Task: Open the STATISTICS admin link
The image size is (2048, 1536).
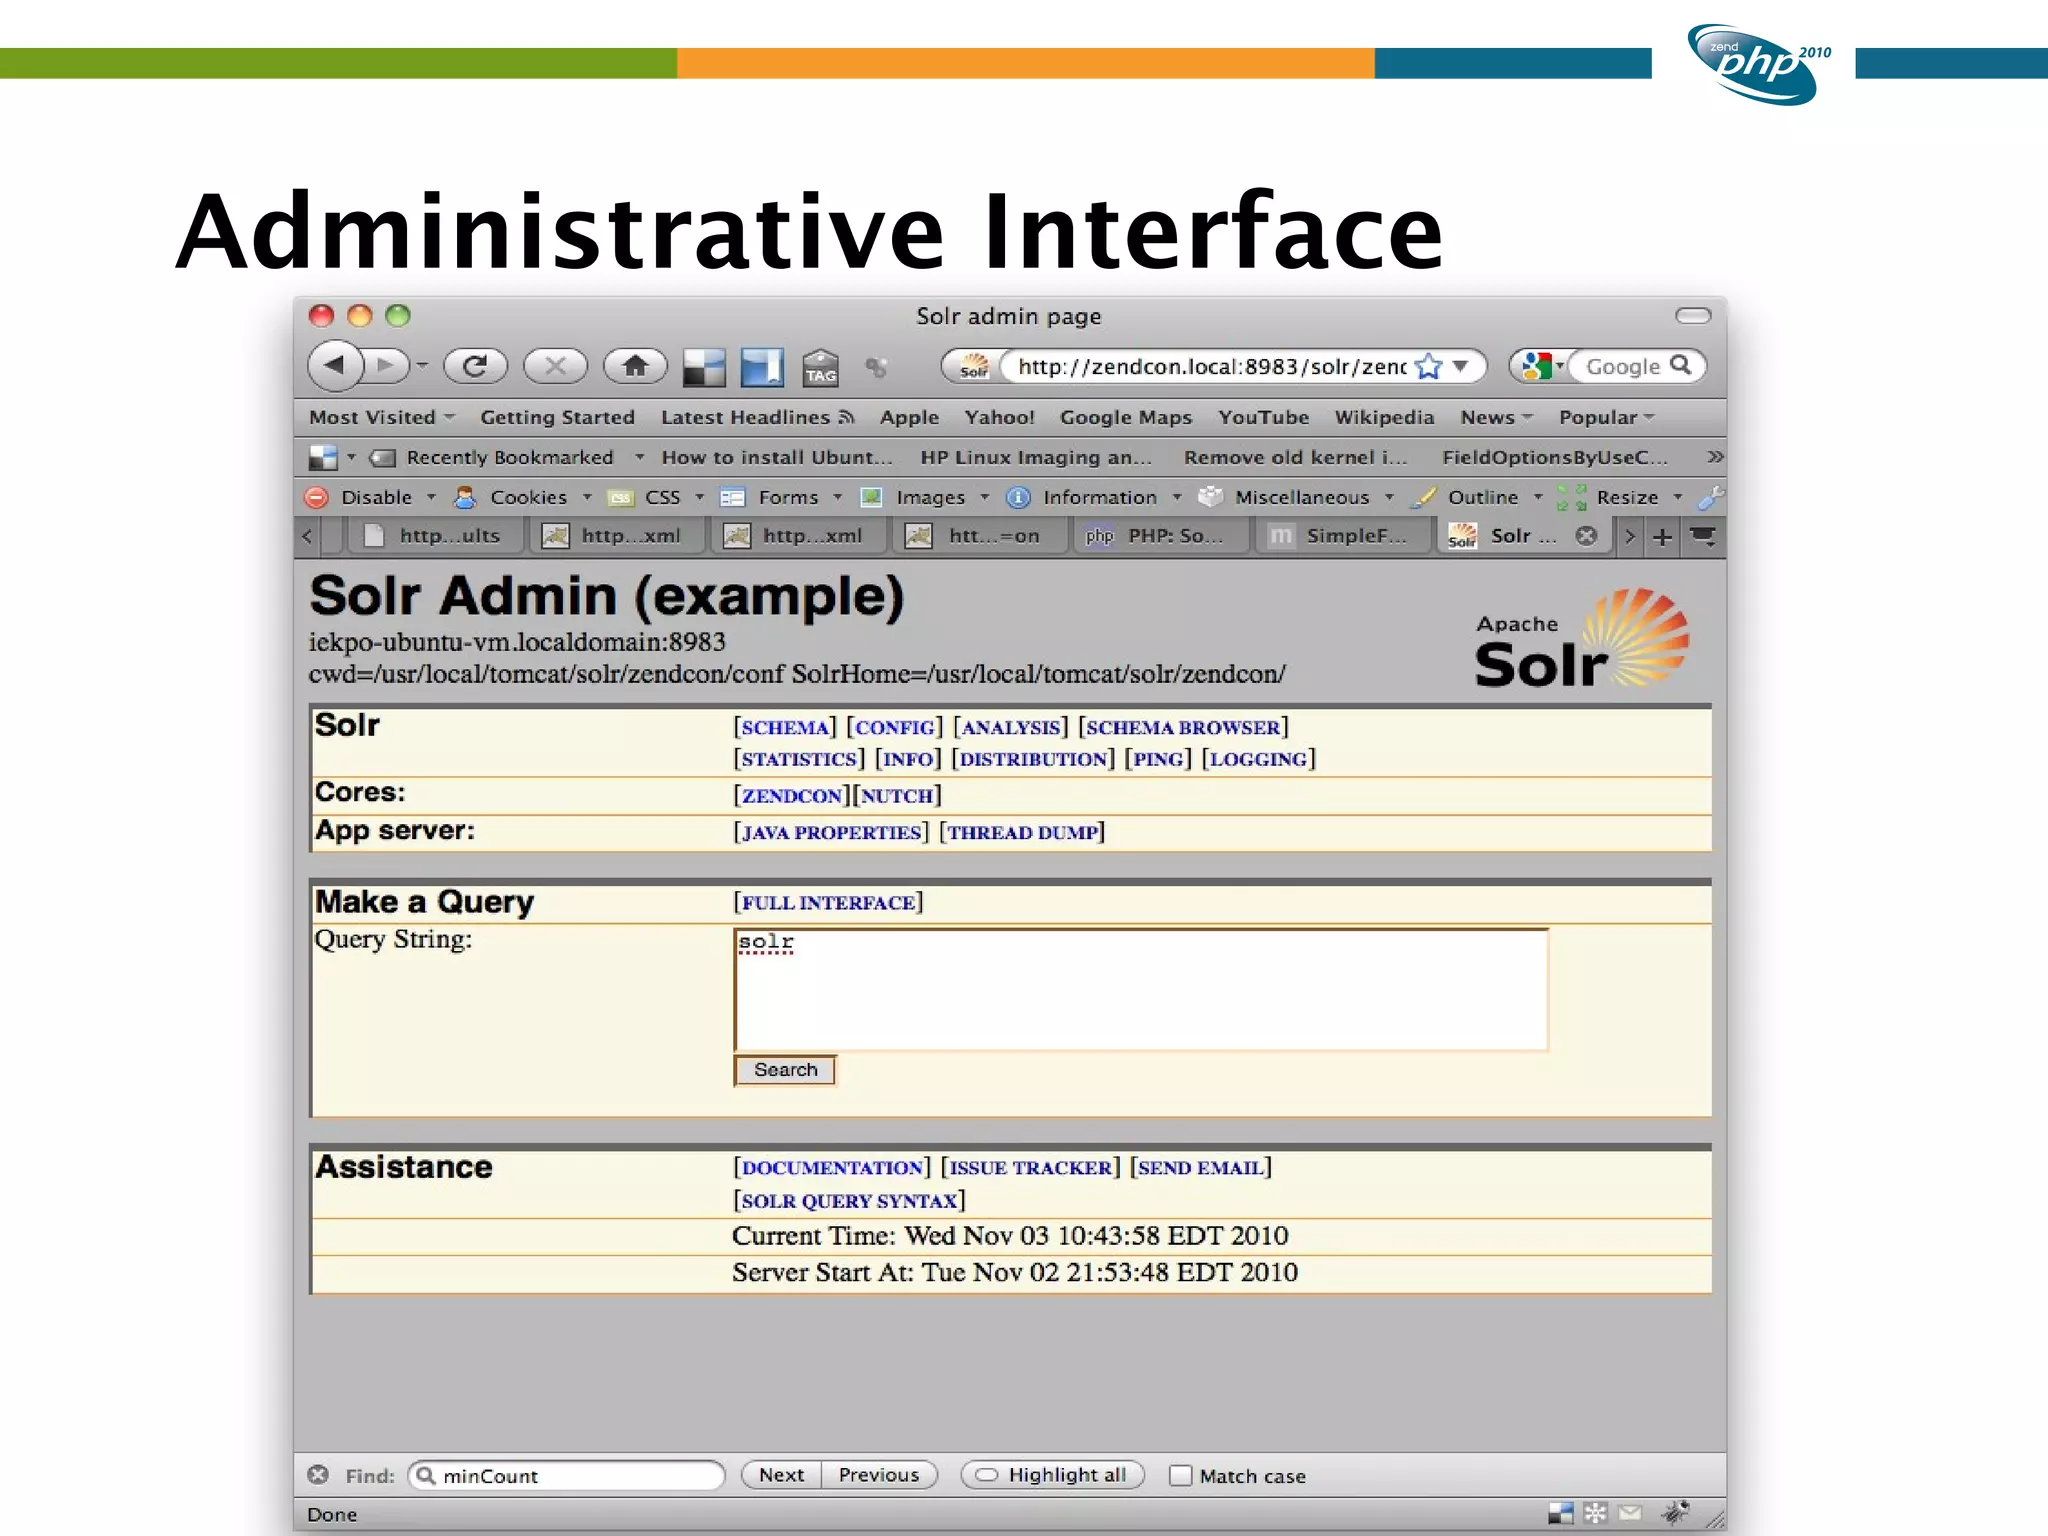Action: click(x=799, y=759)
